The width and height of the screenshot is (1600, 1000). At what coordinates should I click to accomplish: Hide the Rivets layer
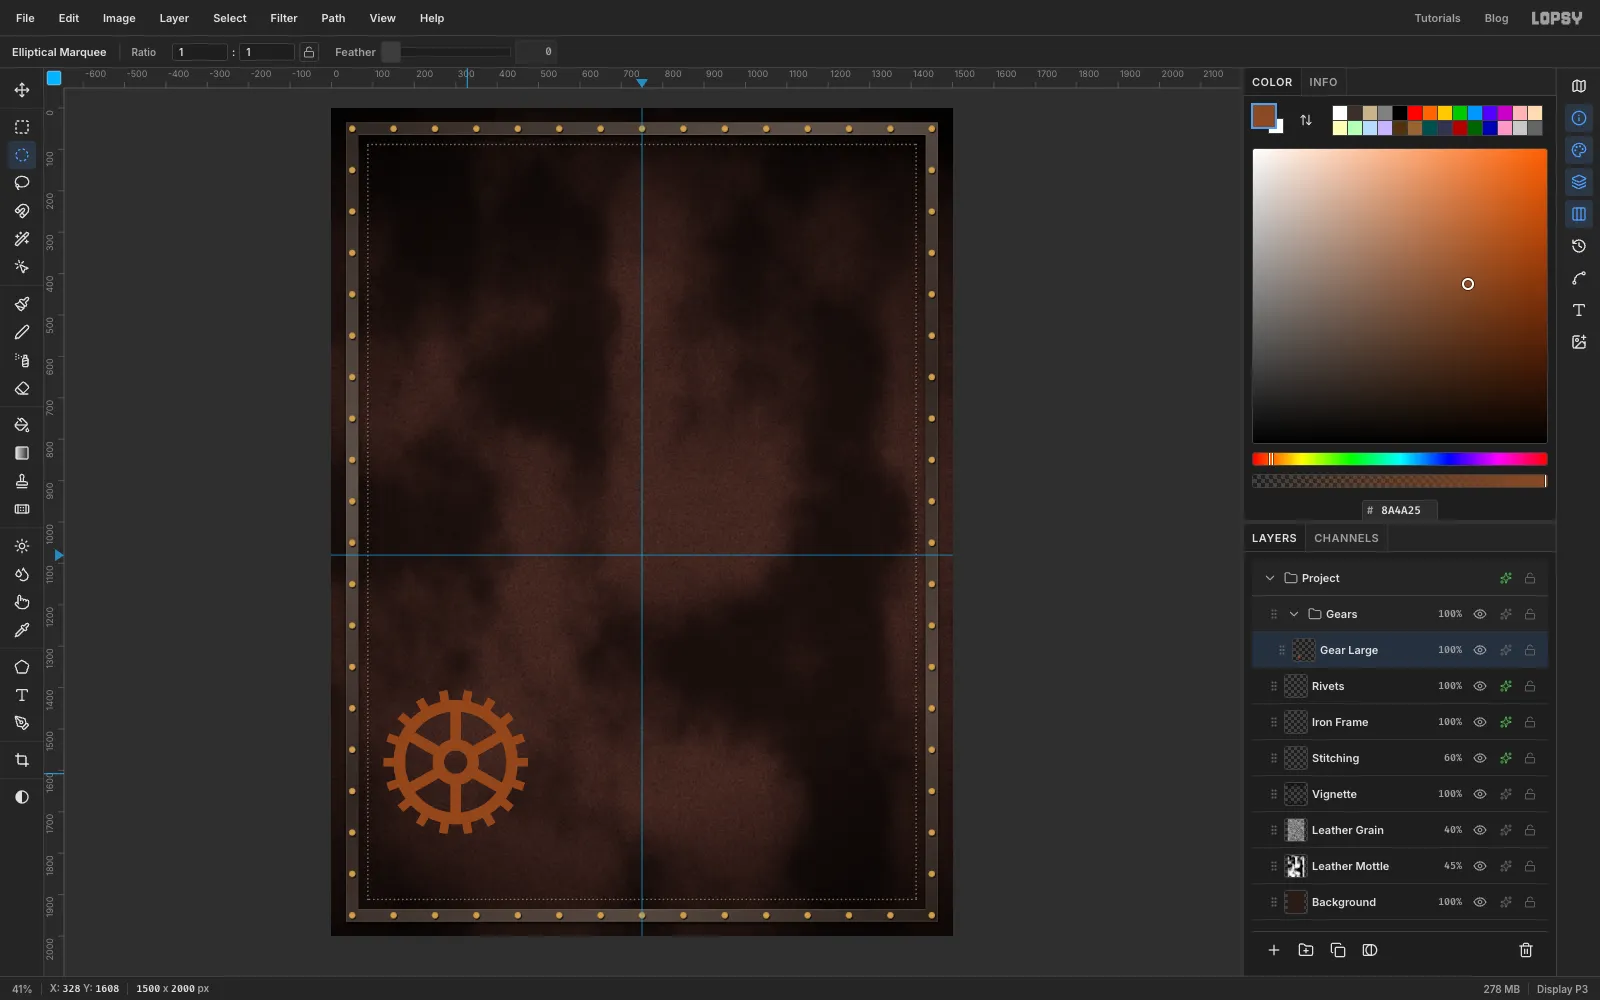coord(1480,686)
